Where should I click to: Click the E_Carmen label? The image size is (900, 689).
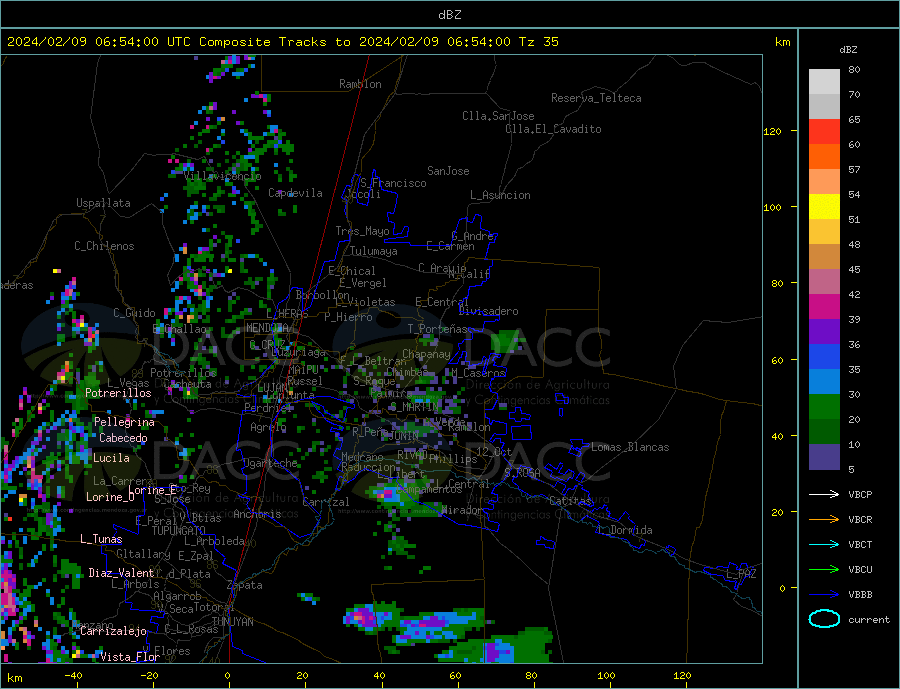(451, 246)
